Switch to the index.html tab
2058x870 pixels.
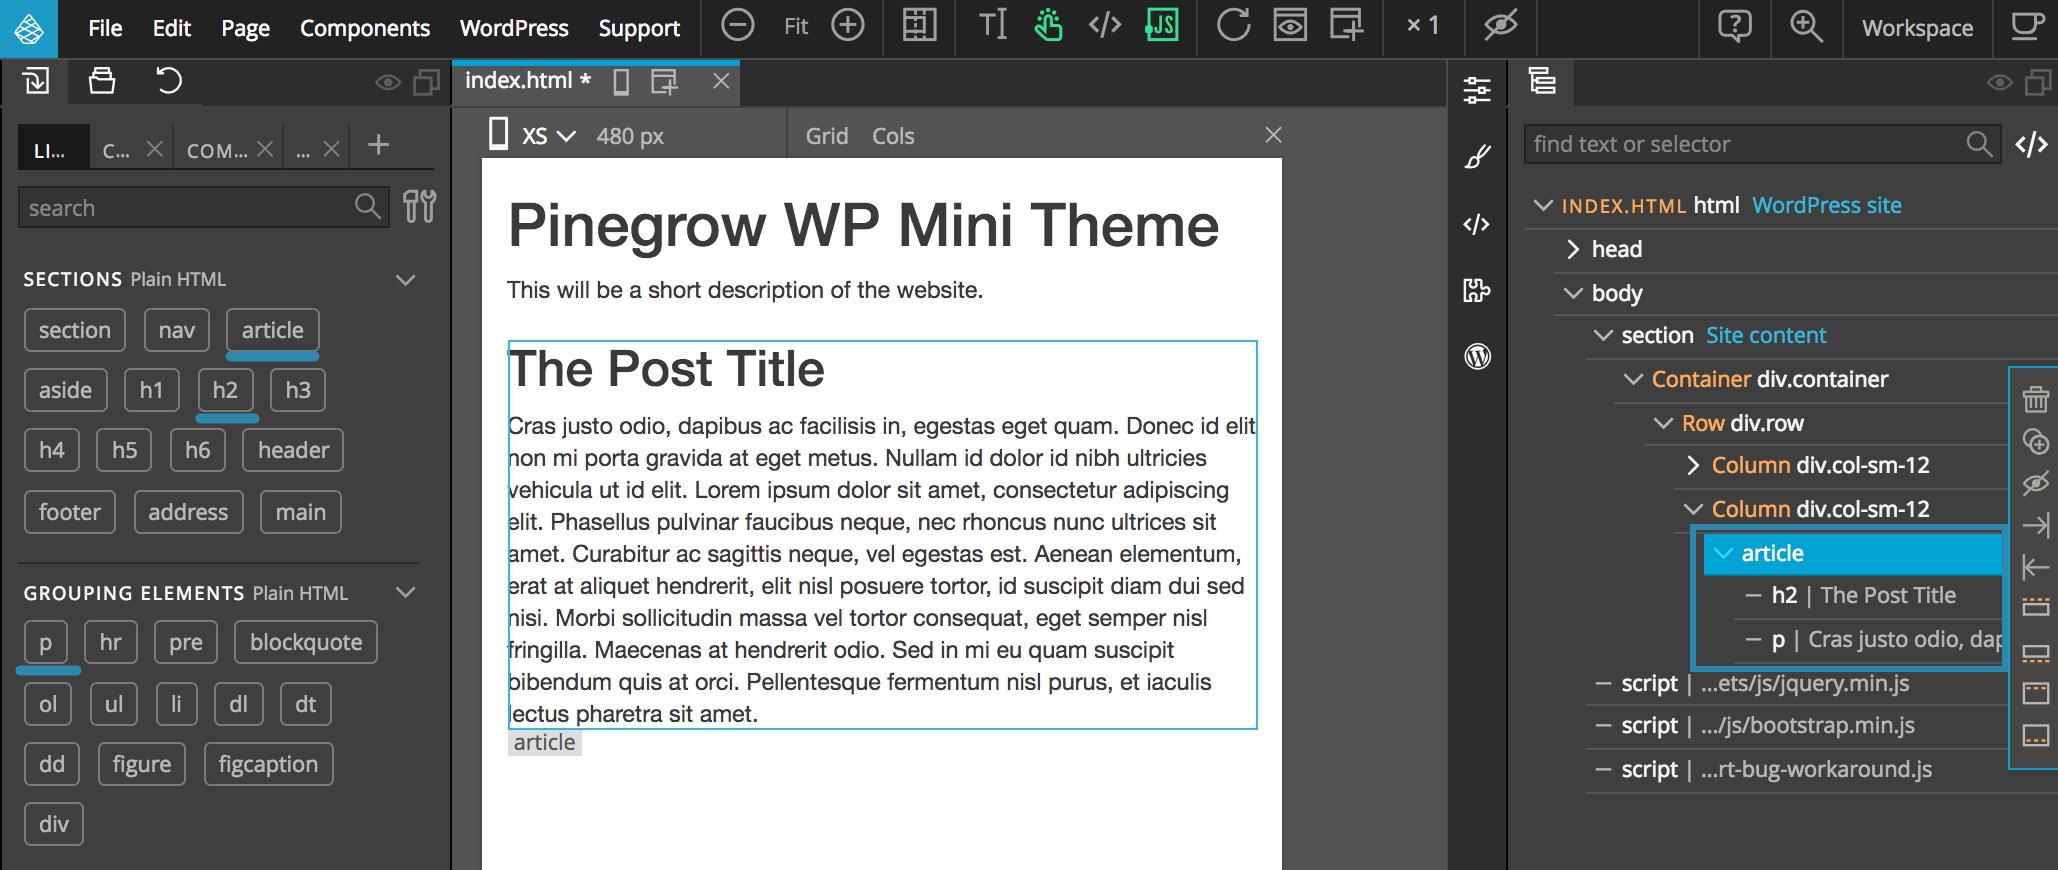pyautogui.click(x=527, y=81)
